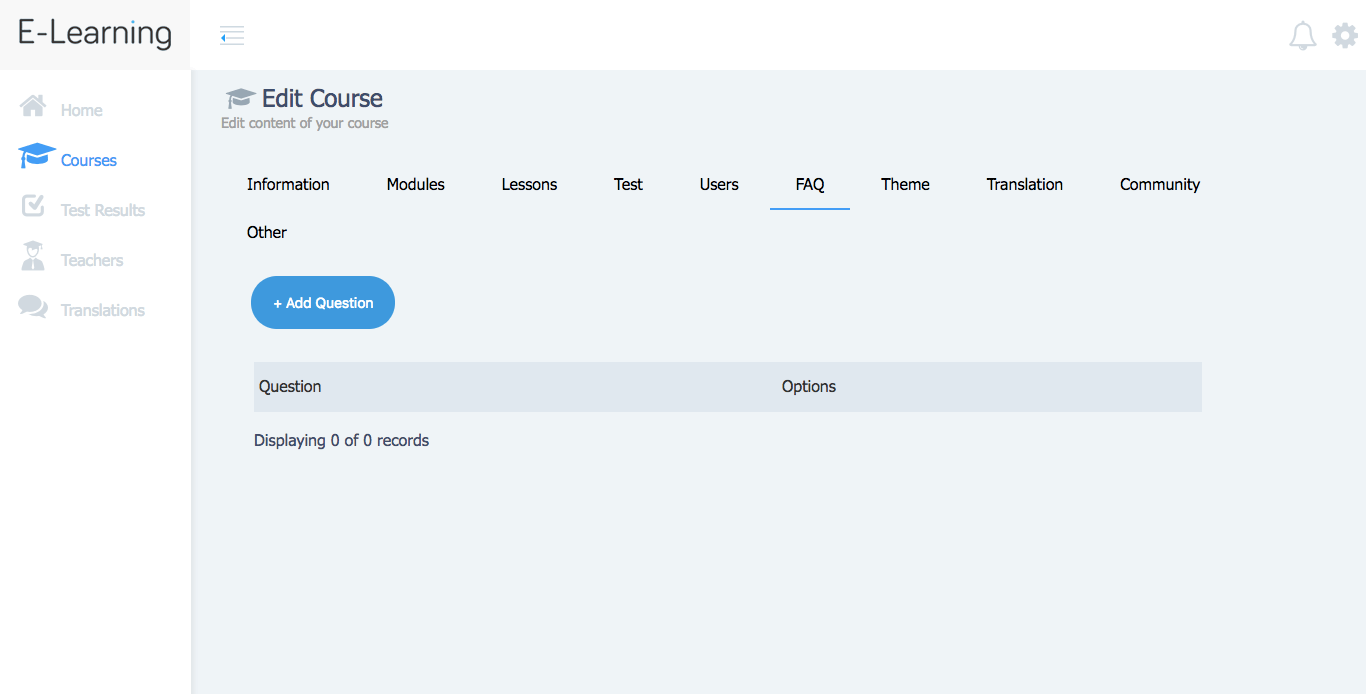Screen dimensions: 1366x694
Task: Open the notifications bell
Action: 1303,36
